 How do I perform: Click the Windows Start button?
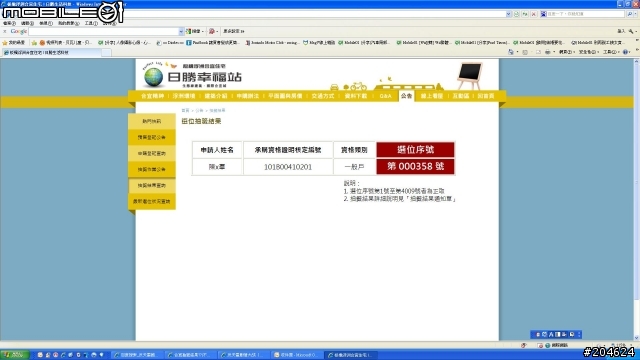15,355
